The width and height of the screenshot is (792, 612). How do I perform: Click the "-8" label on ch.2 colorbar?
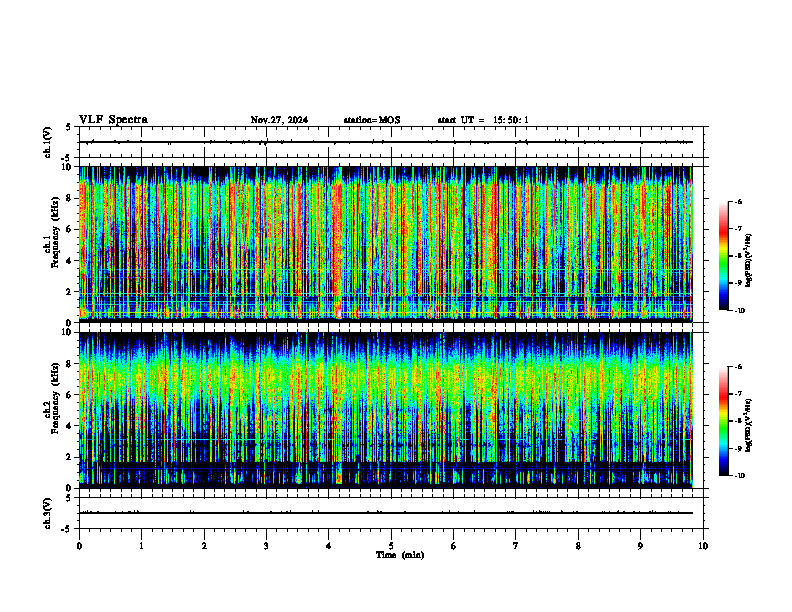click(738, 421)
